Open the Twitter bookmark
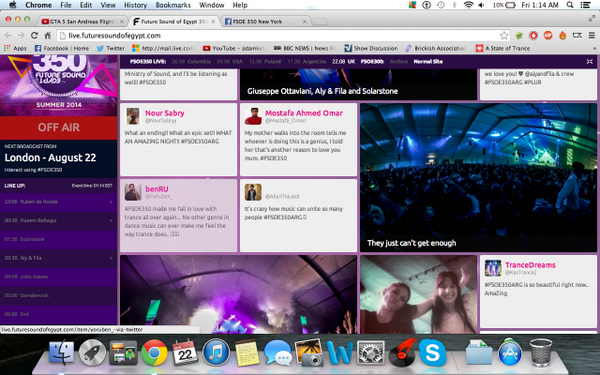This screenshot has height=375, width=600. [111, 48]
